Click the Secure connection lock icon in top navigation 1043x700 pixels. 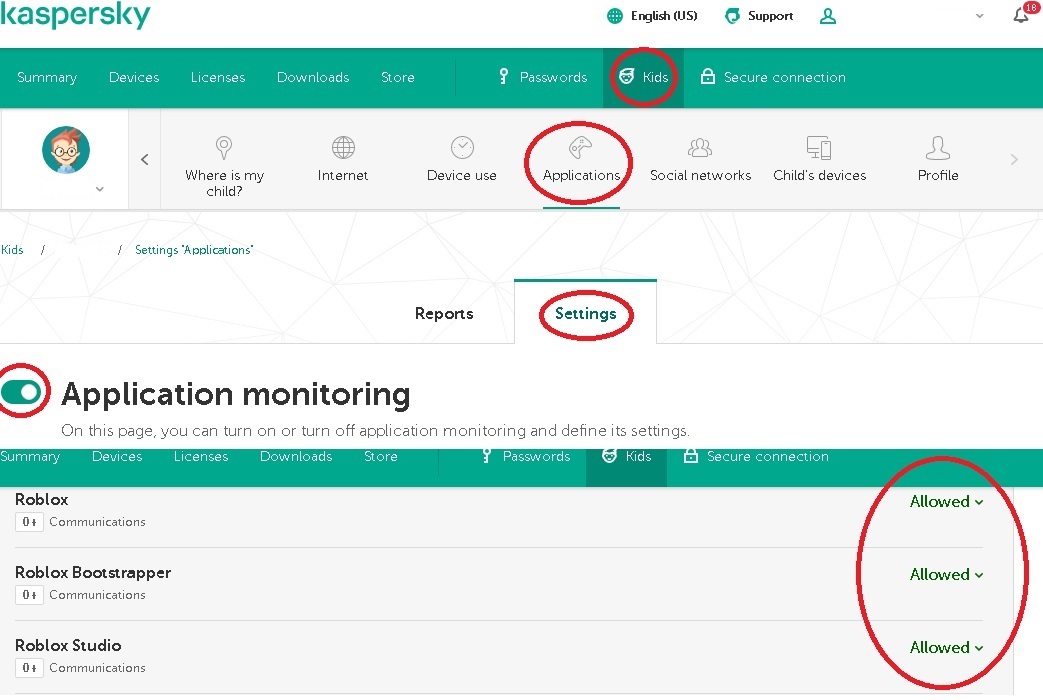(x=708, y=77)
